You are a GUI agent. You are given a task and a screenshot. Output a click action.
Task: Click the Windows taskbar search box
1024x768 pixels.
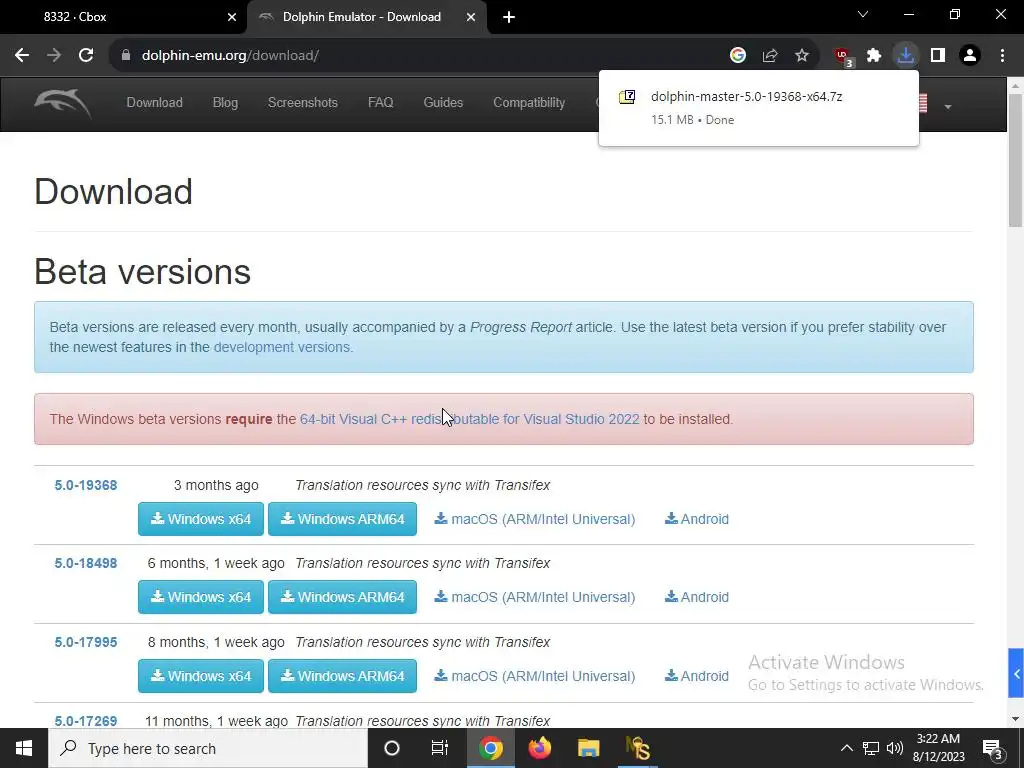(x=208, y=748)
